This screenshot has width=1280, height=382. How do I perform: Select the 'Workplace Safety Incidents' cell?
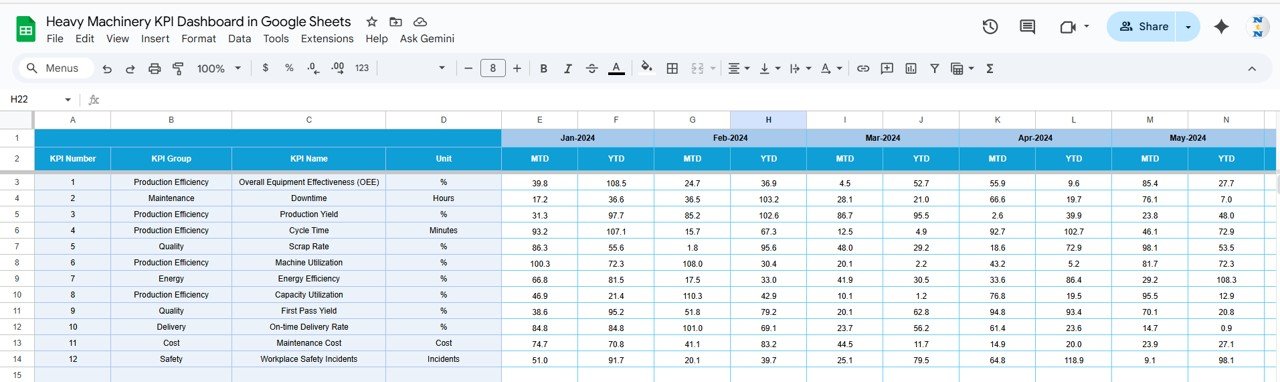[309, 359]
